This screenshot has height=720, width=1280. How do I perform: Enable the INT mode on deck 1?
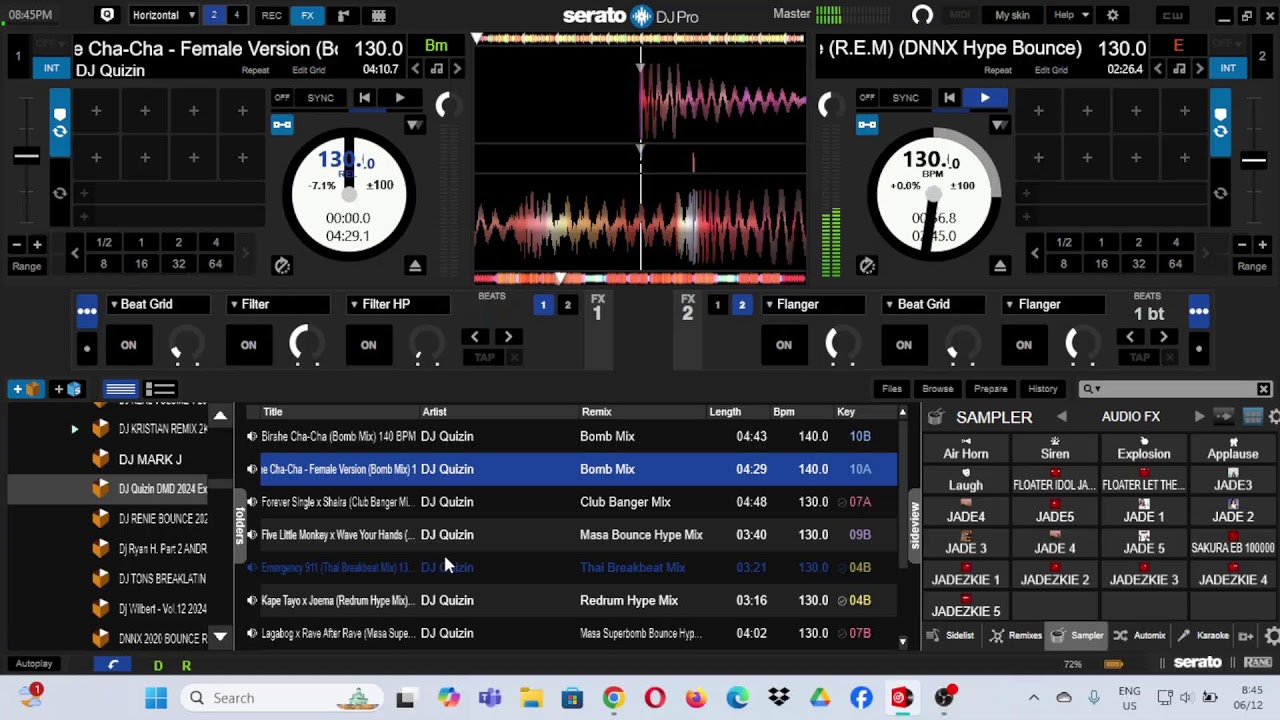(51, 68)
